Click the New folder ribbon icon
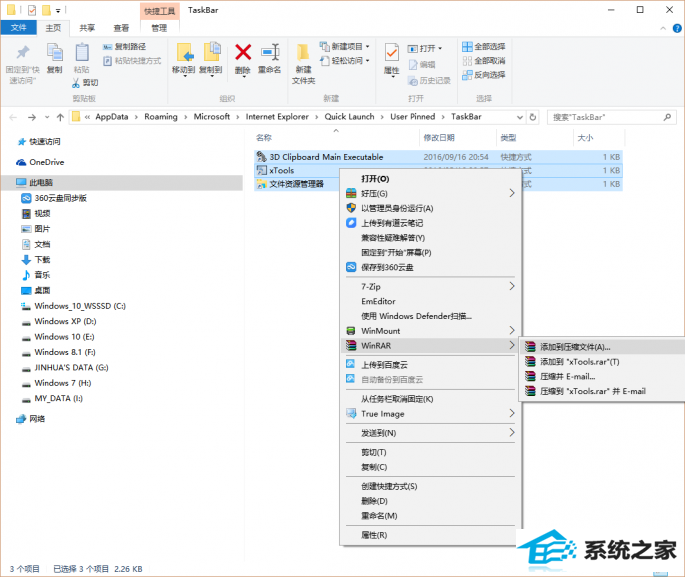The image size is (685, 577). [303, 53]
